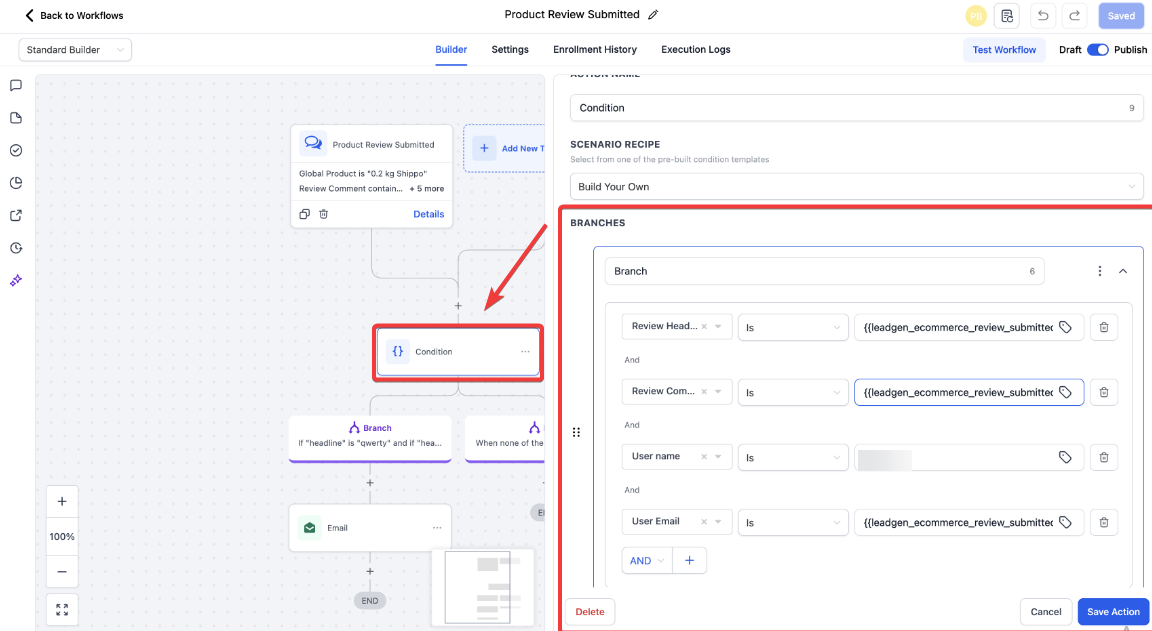Expand the Scenario Recipe dropdown
Viewport: 1152px width, 631px height.
(856, 186)
